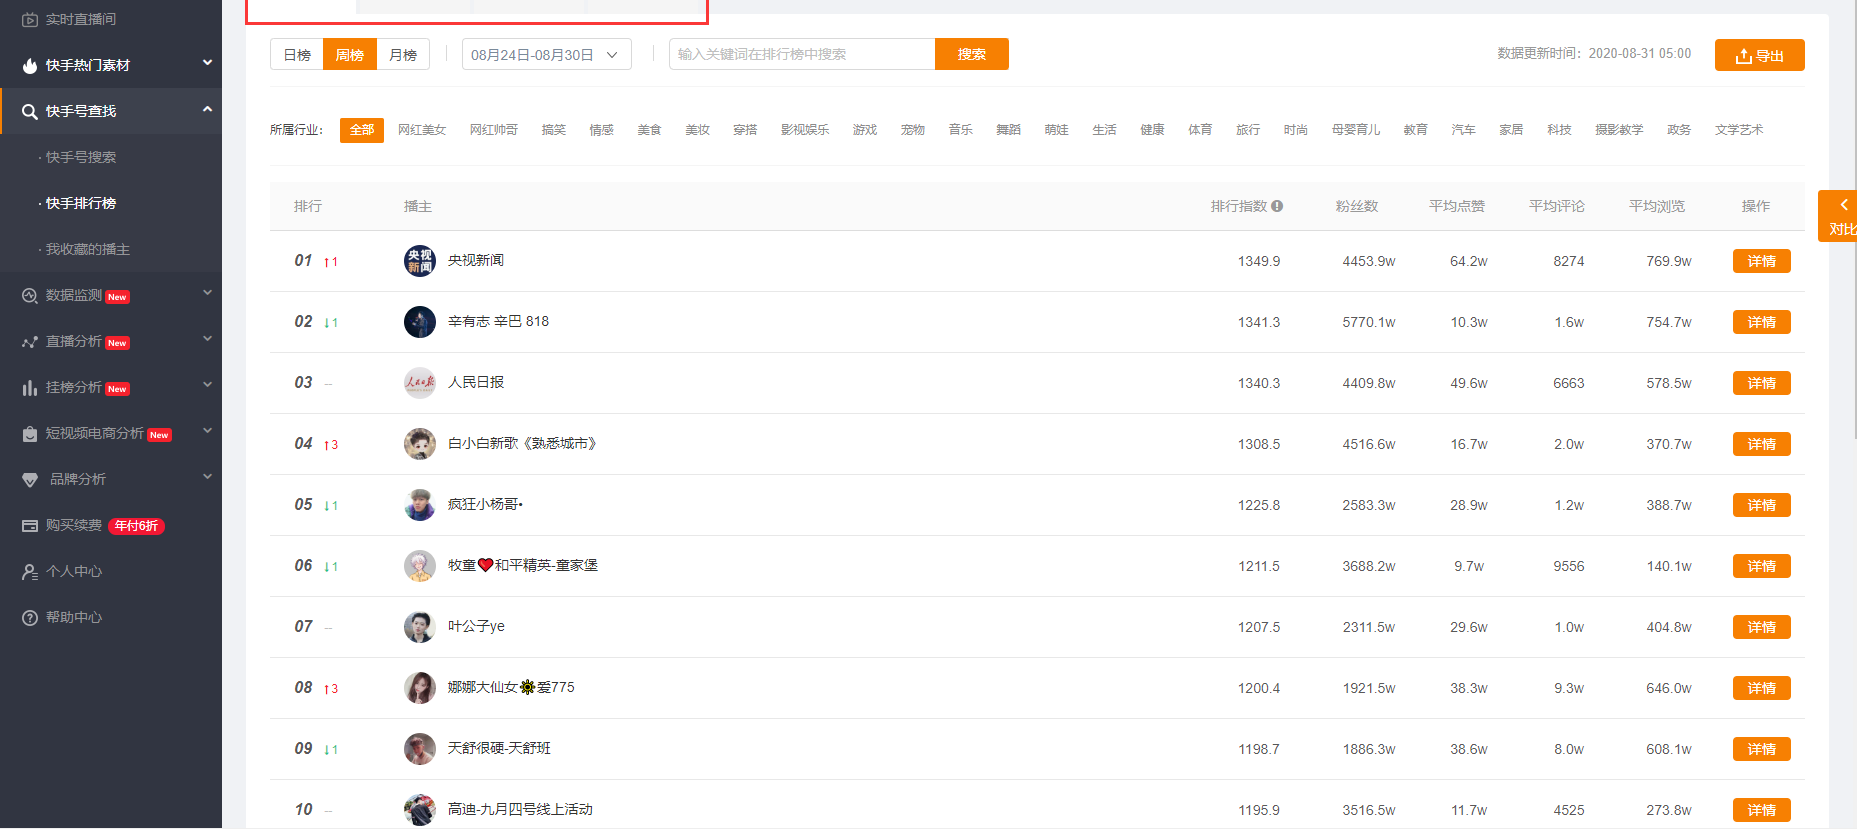Viewport: 1857px width, 832px height.
Task: Filter by 音乐 industry
Action: coord(961,130)
